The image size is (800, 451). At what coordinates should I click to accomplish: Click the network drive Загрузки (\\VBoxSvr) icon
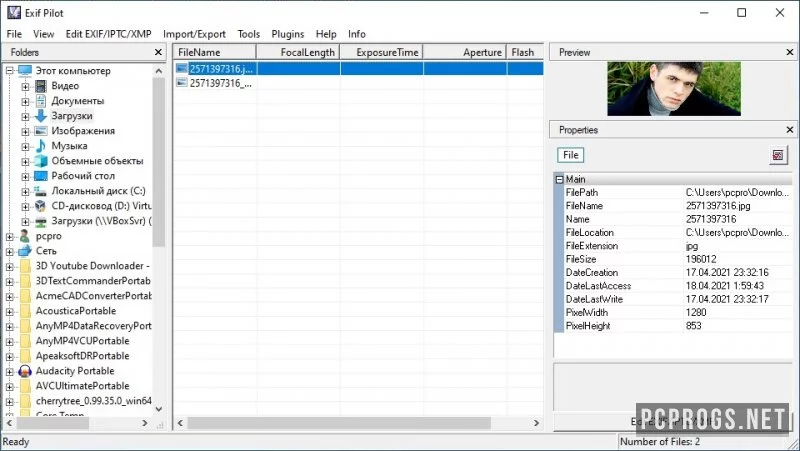(x=41, y=221)
